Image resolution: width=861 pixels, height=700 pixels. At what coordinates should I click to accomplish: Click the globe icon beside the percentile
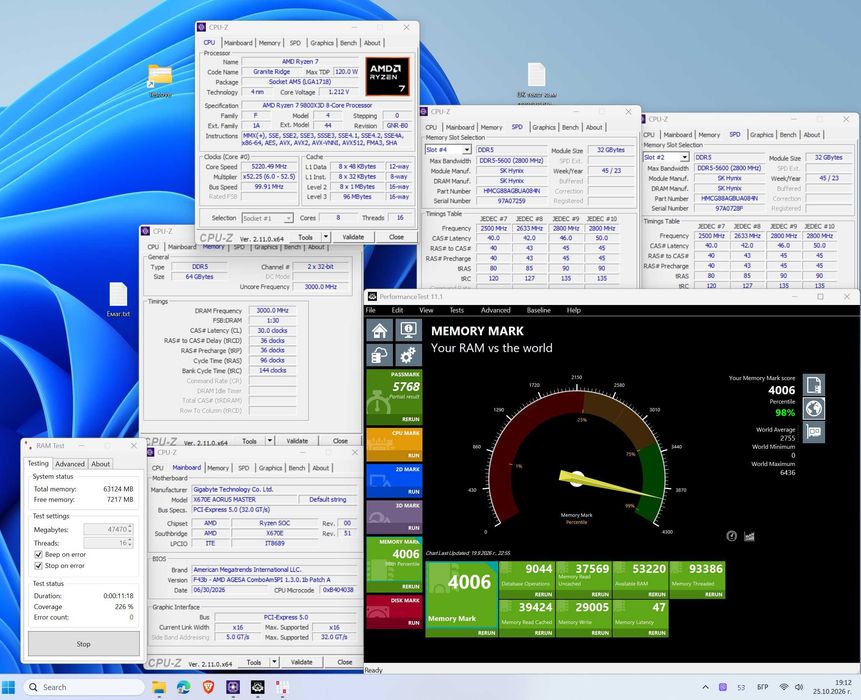pyautogui.click(x=814, y=408)
